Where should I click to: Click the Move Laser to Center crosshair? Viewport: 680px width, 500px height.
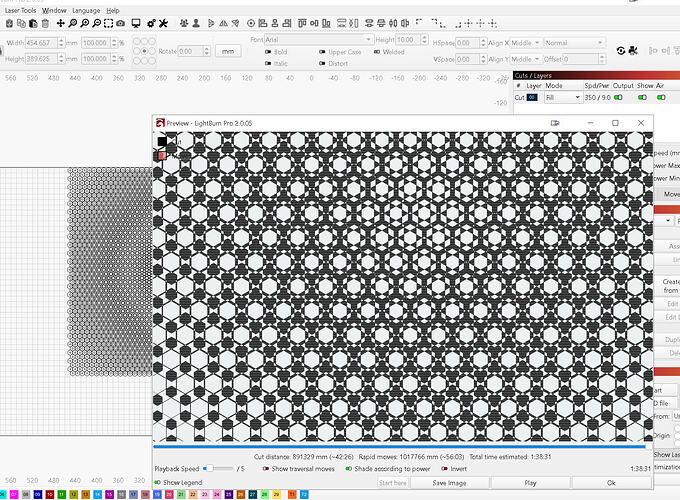(x=481, y=23)
